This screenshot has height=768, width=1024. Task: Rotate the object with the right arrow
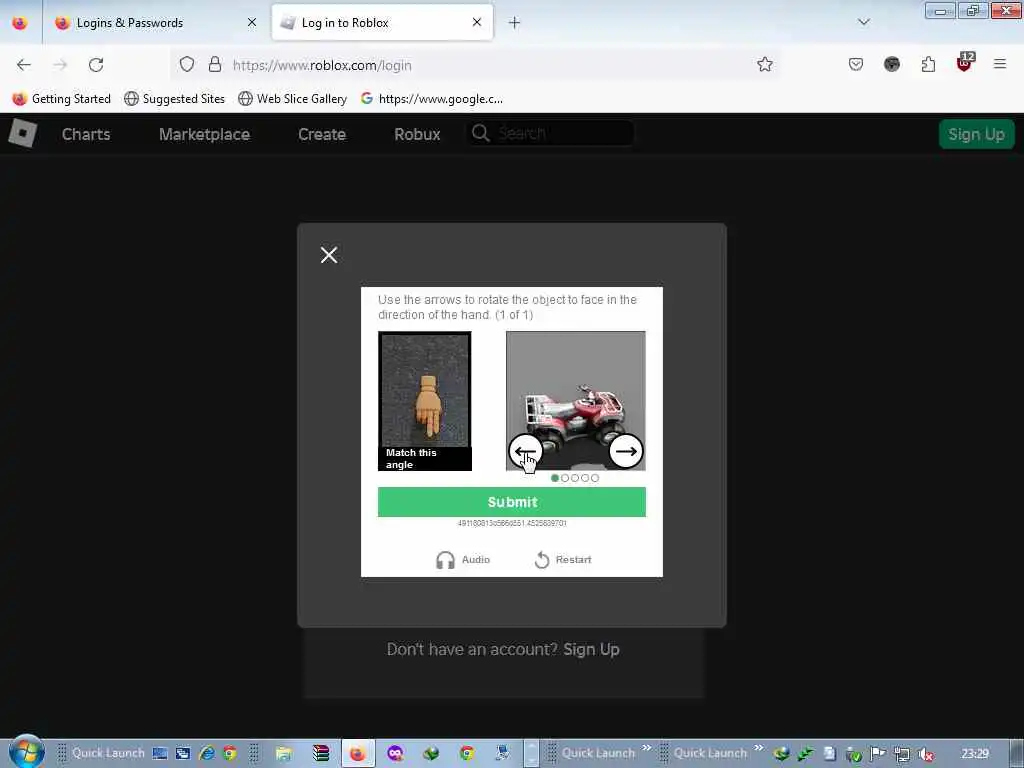pyautogui.click(x=626, y=451)
